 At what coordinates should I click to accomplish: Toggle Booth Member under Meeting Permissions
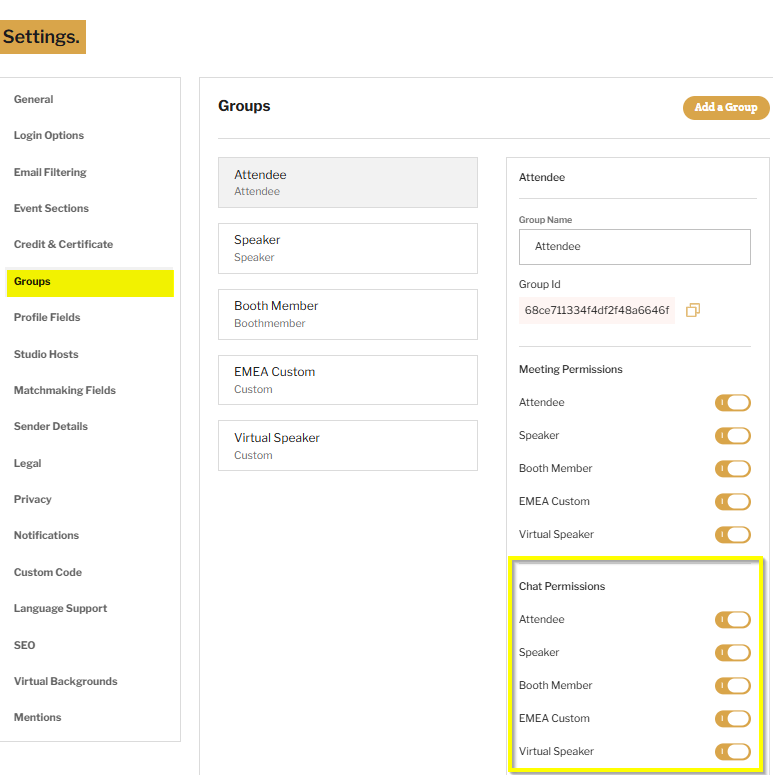[732, 469]
